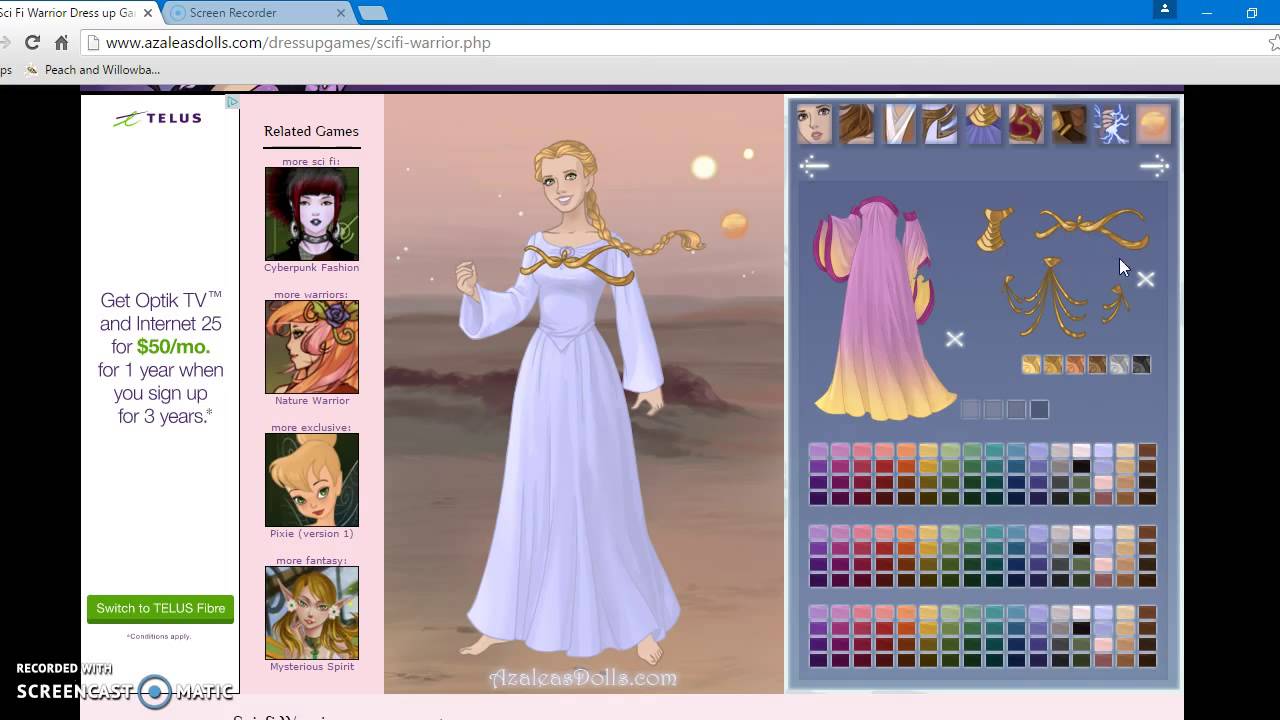This screenshot has width=1280, height=720.
Task: Pick the copper metal swatch
Action: [x=1075, y=365]
